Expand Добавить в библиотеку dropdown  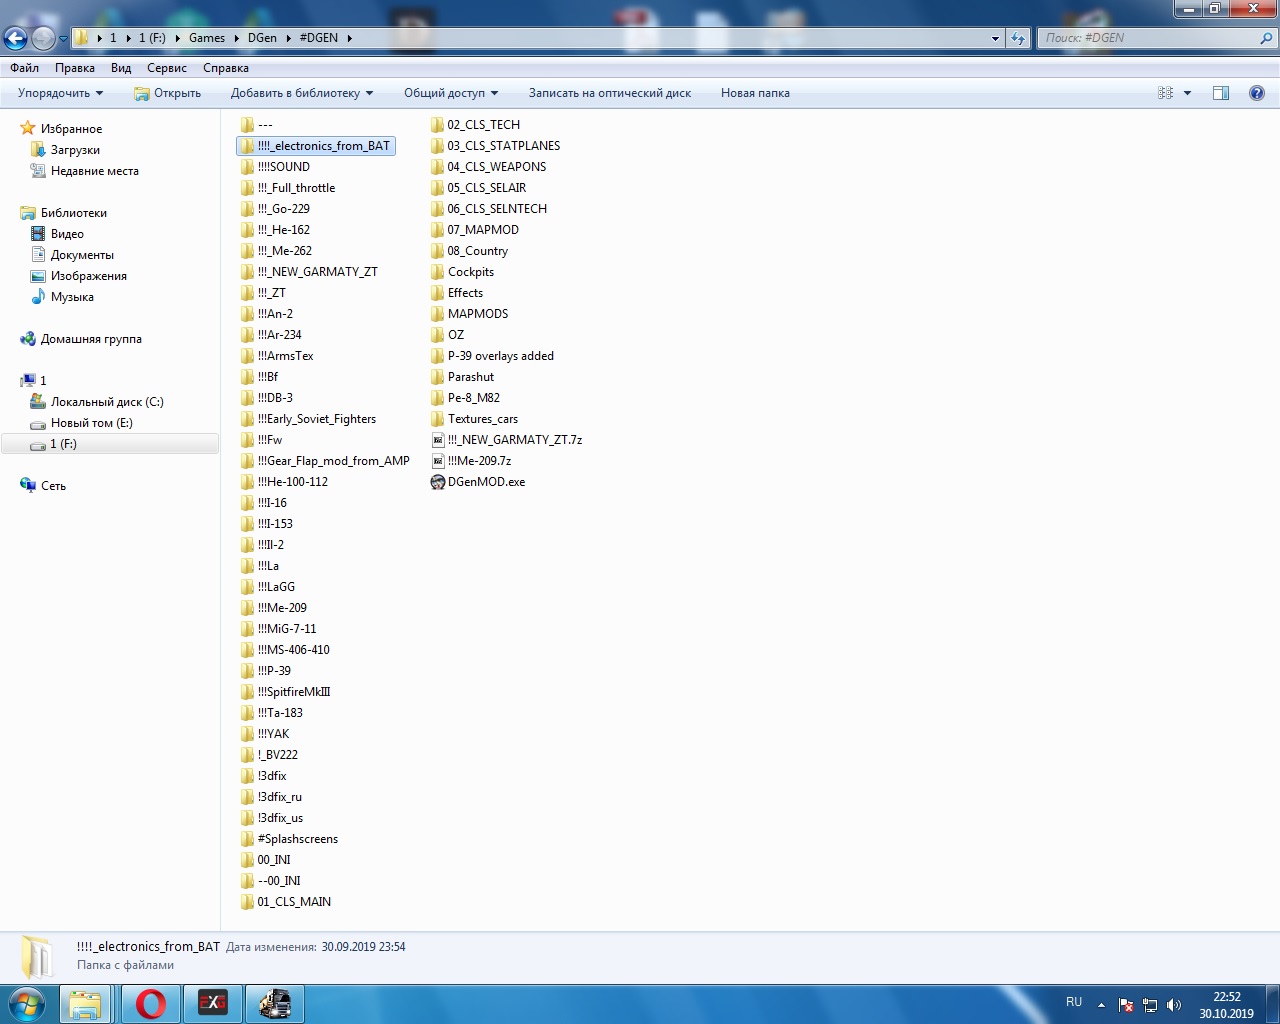(x=302, y=93)
